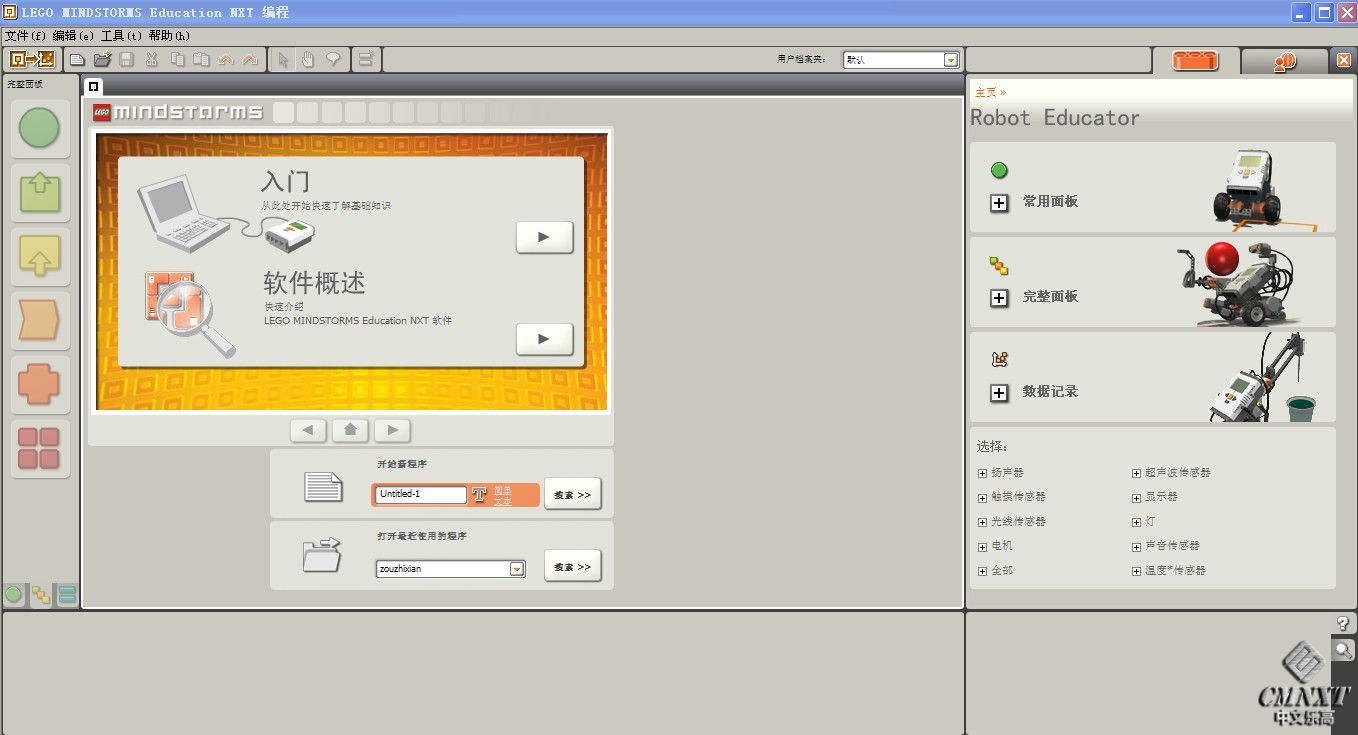This screenshot has width=1358, height=735.
Task: Click the 主页 breadcrumb link
Action: coord(986,92)
